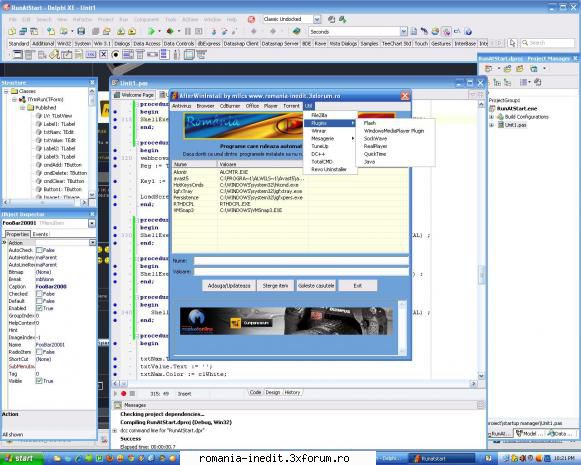Select the TActionList component at end of palette
The width and height of the screenshot is (581, 465).
tap(201, 55)
